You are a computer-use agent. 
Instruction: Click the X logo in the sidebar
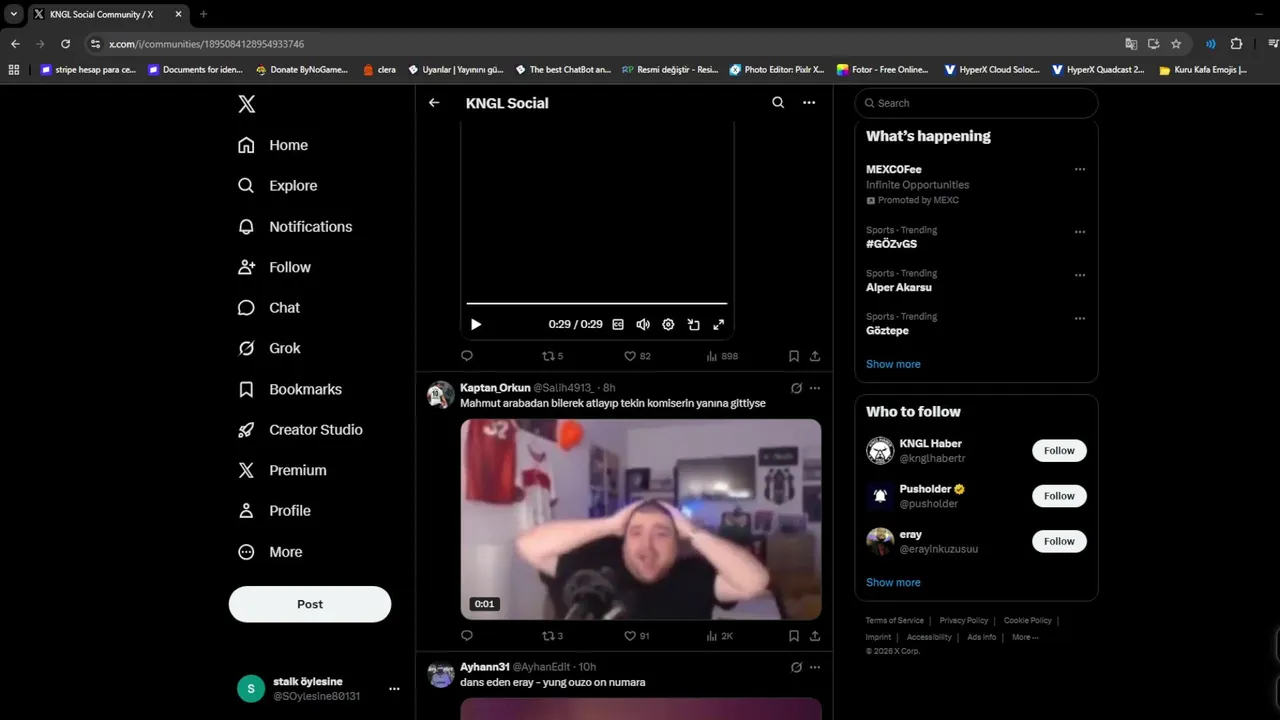(x=247, y=104)
